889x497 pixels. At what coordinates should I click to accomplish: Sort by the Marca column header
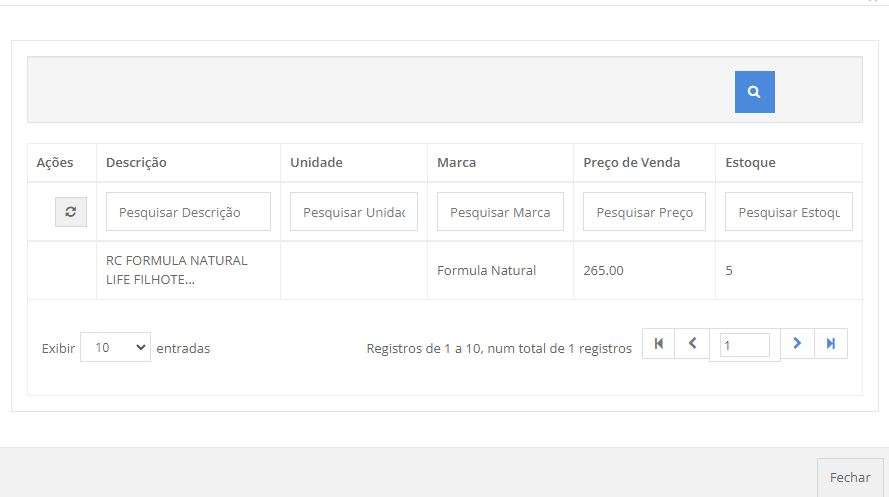click(x=456, y=163)
